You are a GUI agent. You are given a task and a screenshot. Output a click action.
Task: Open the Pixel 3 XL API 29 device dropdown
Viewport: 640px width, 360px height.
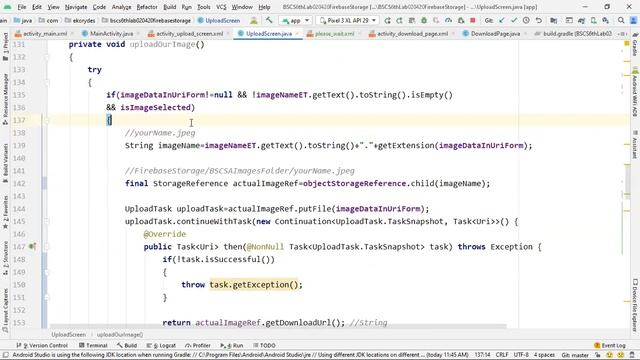(348, 20)
